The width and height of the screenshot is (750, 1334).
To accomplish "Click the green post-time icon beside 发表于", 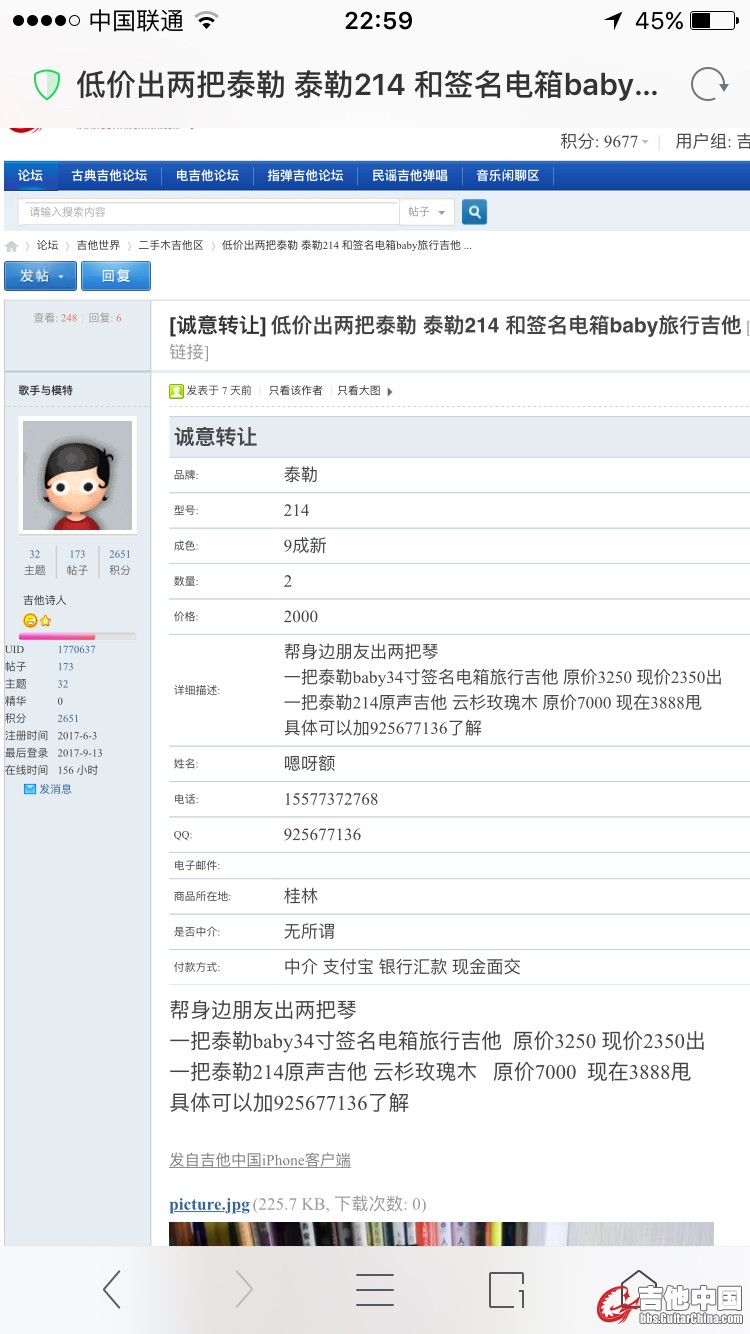I will (x=176, y=391).
